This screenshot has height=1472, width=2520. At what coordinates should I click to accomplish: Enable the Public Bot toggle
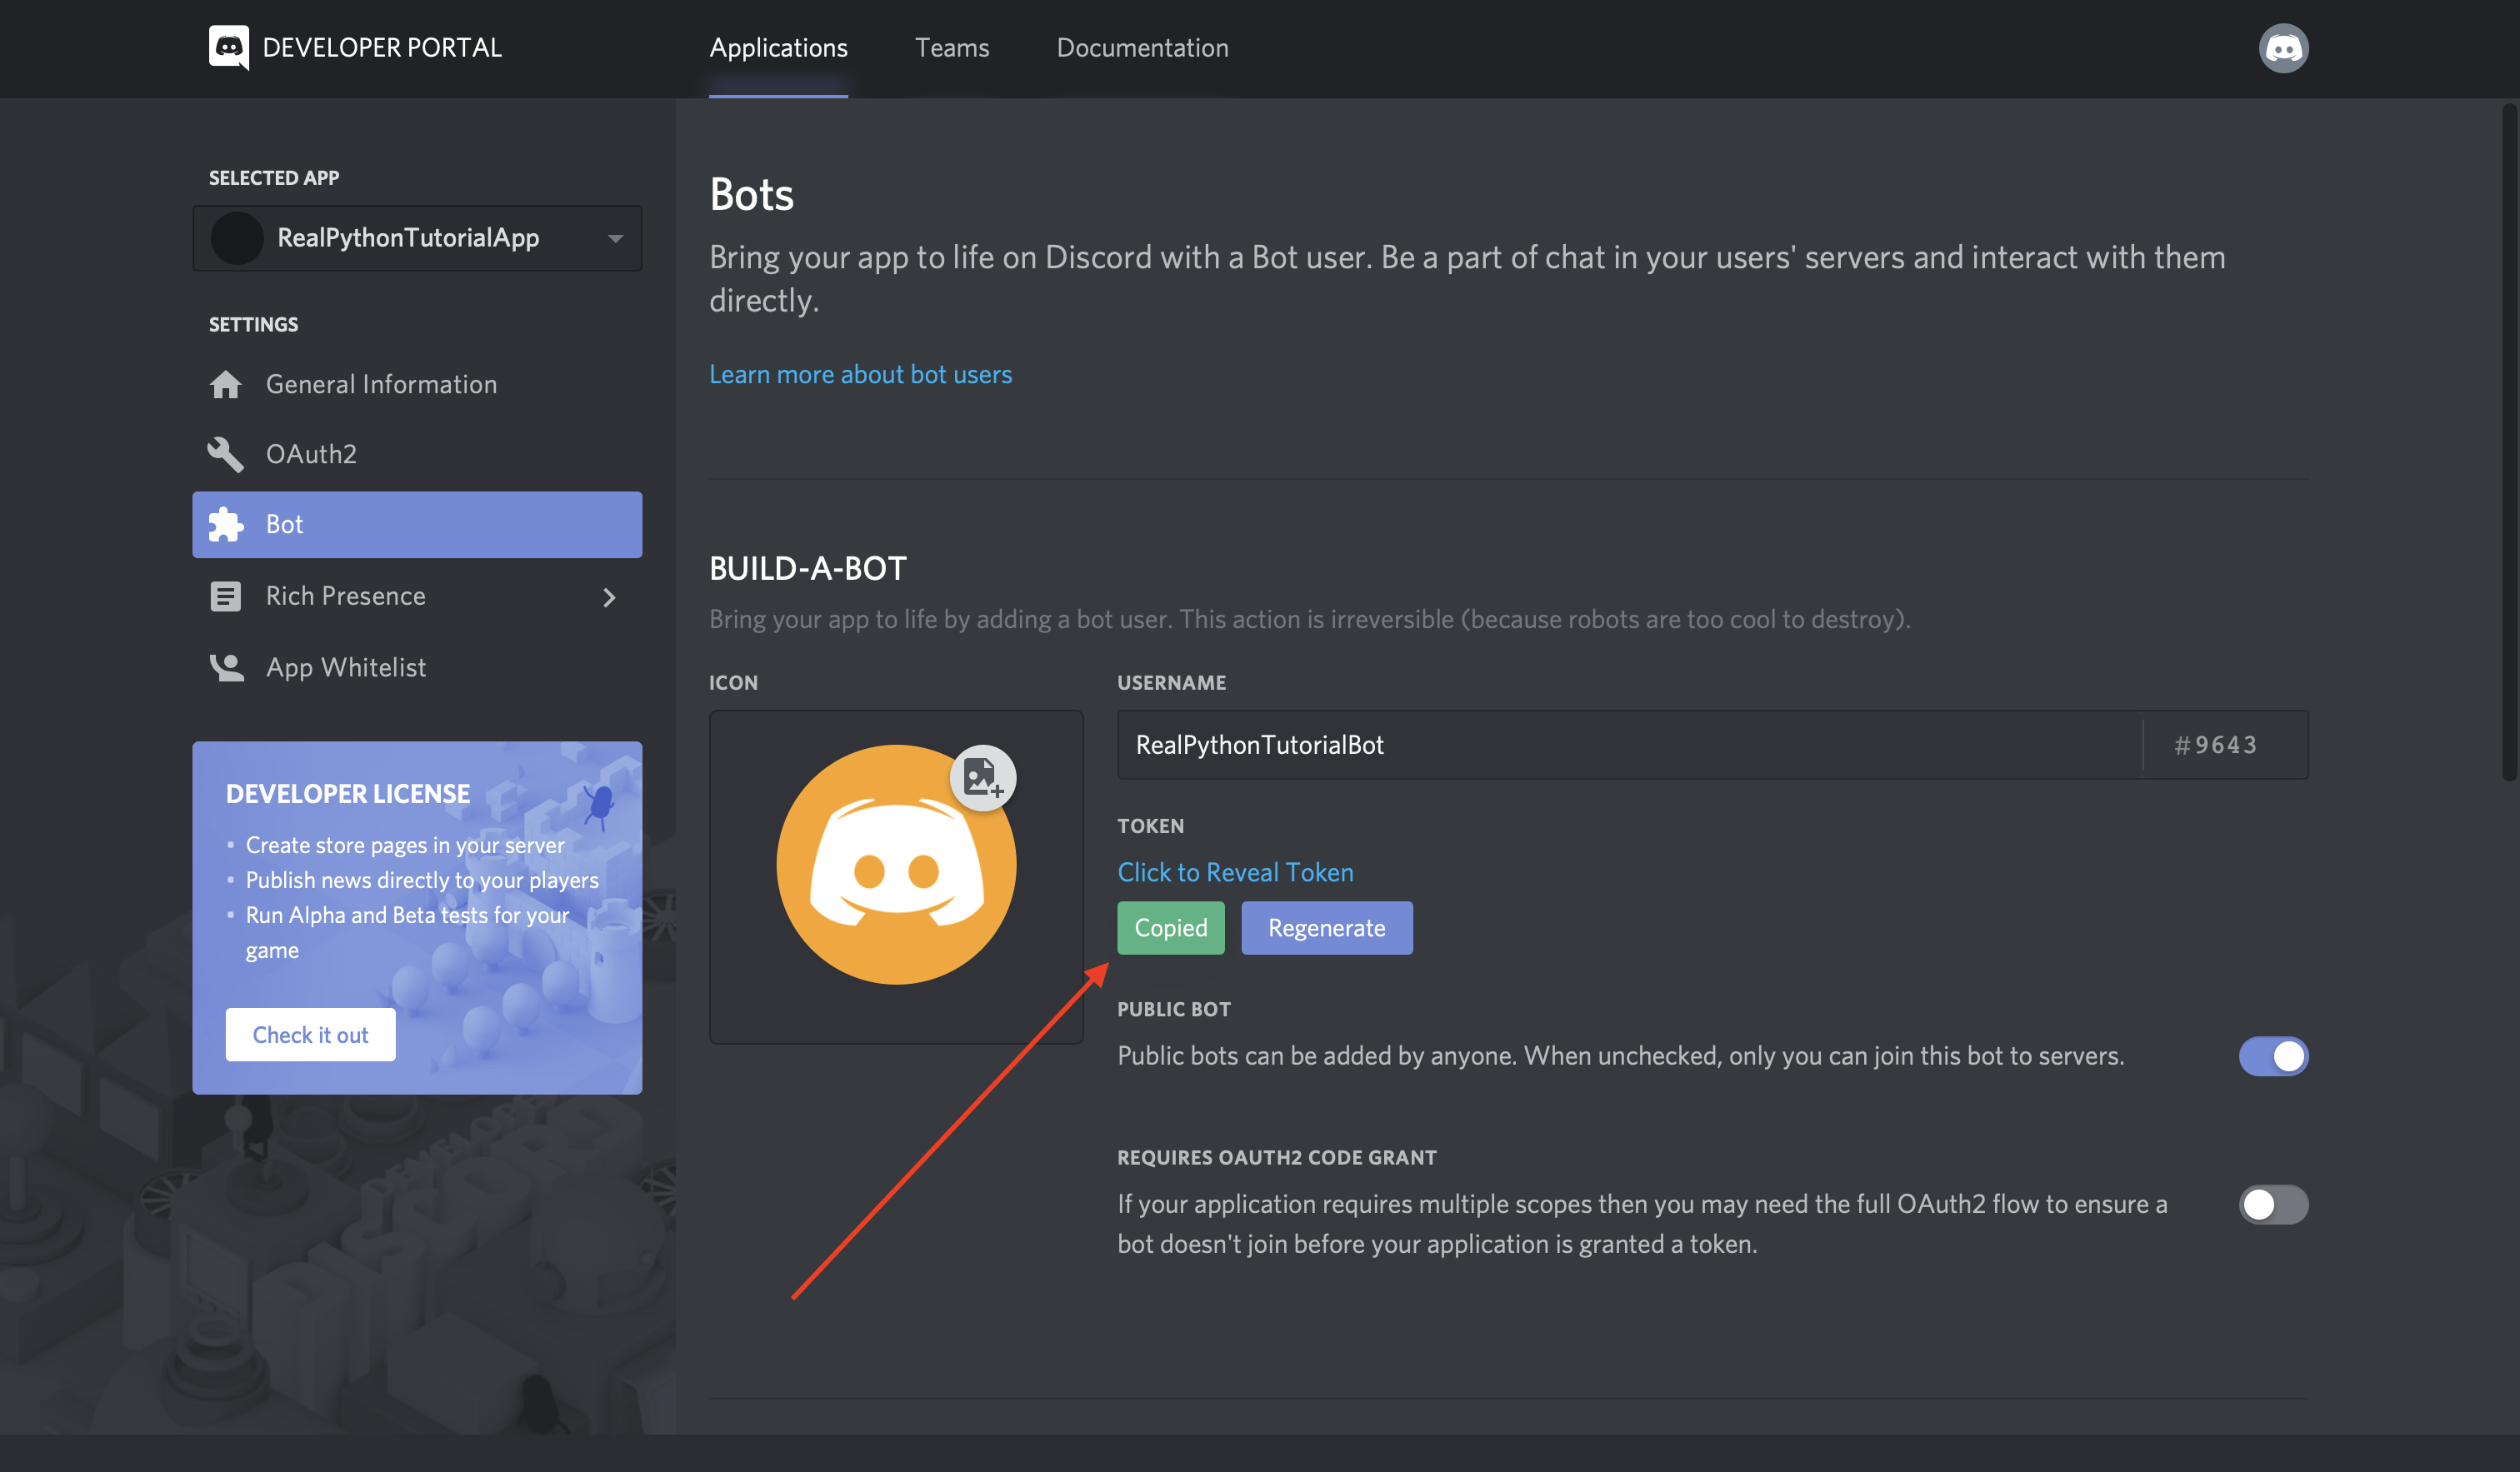pyautogui.click(x=2275, y=1055)
